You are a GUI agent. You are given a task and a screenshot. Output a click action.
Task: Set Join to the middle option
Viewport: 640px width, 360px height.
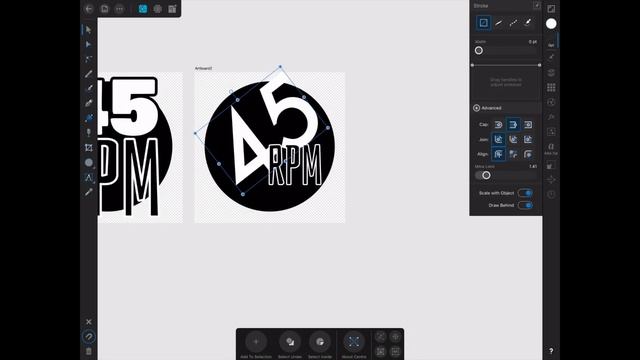(513, 139)
